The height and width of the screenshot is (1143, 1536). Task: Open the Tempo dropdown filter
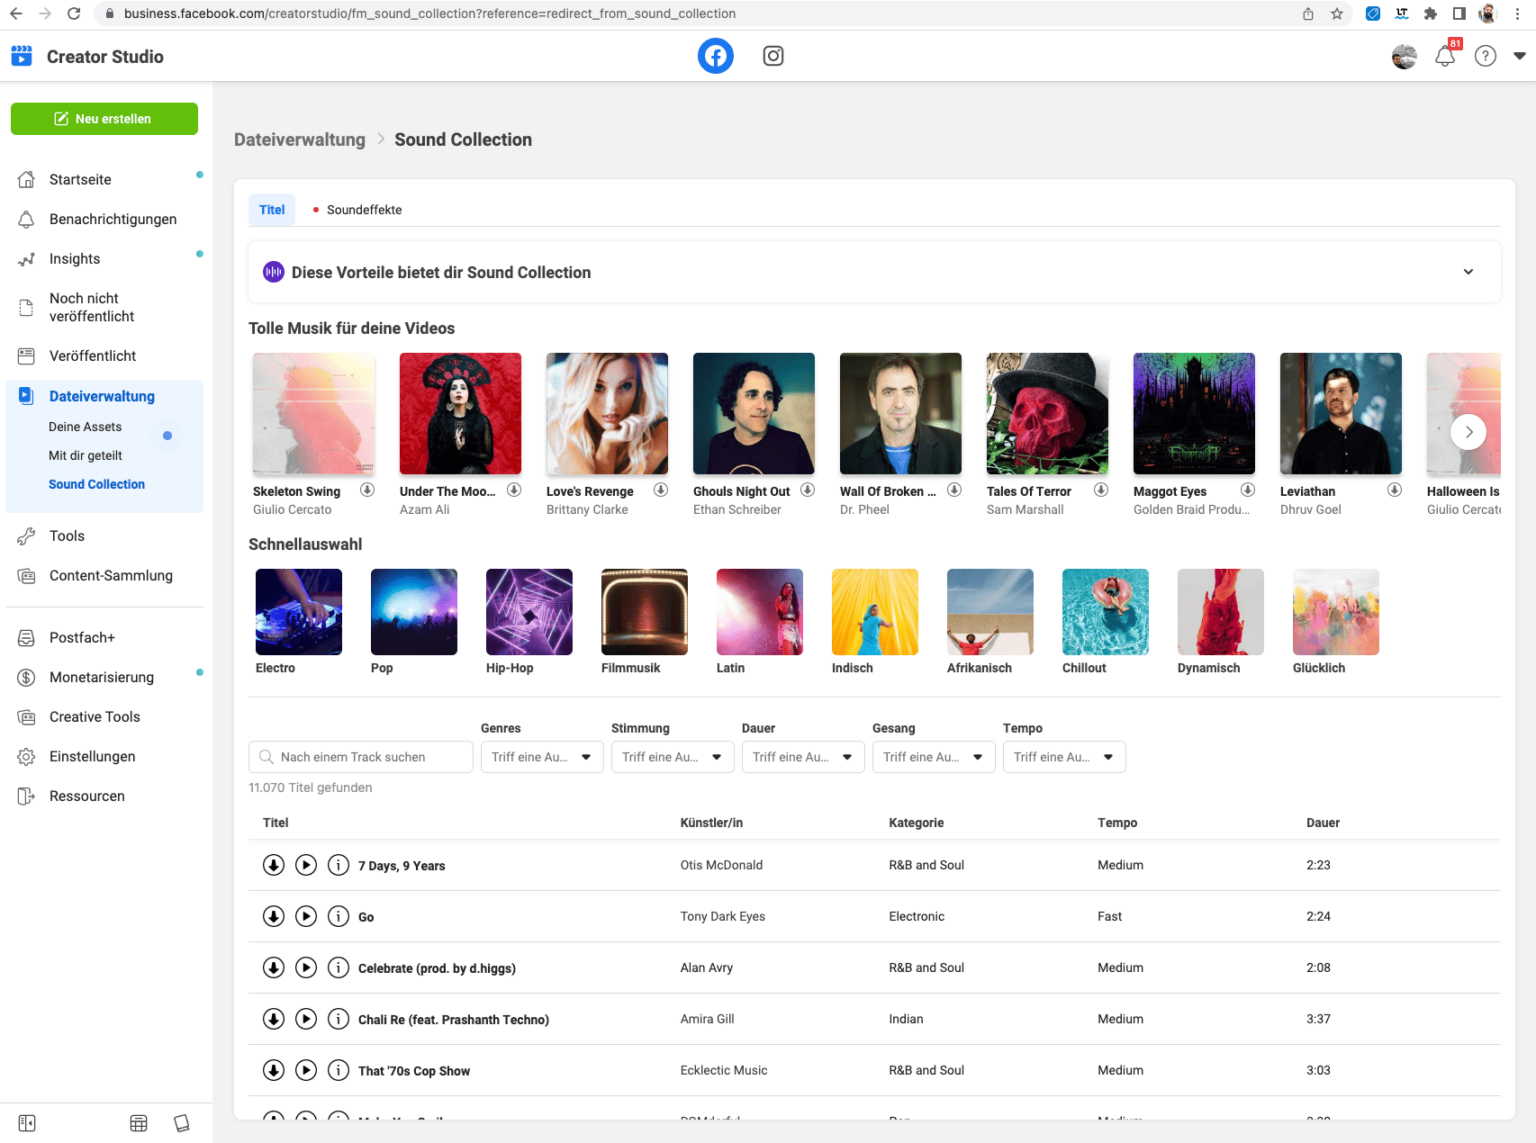[x=1063, y=757]
